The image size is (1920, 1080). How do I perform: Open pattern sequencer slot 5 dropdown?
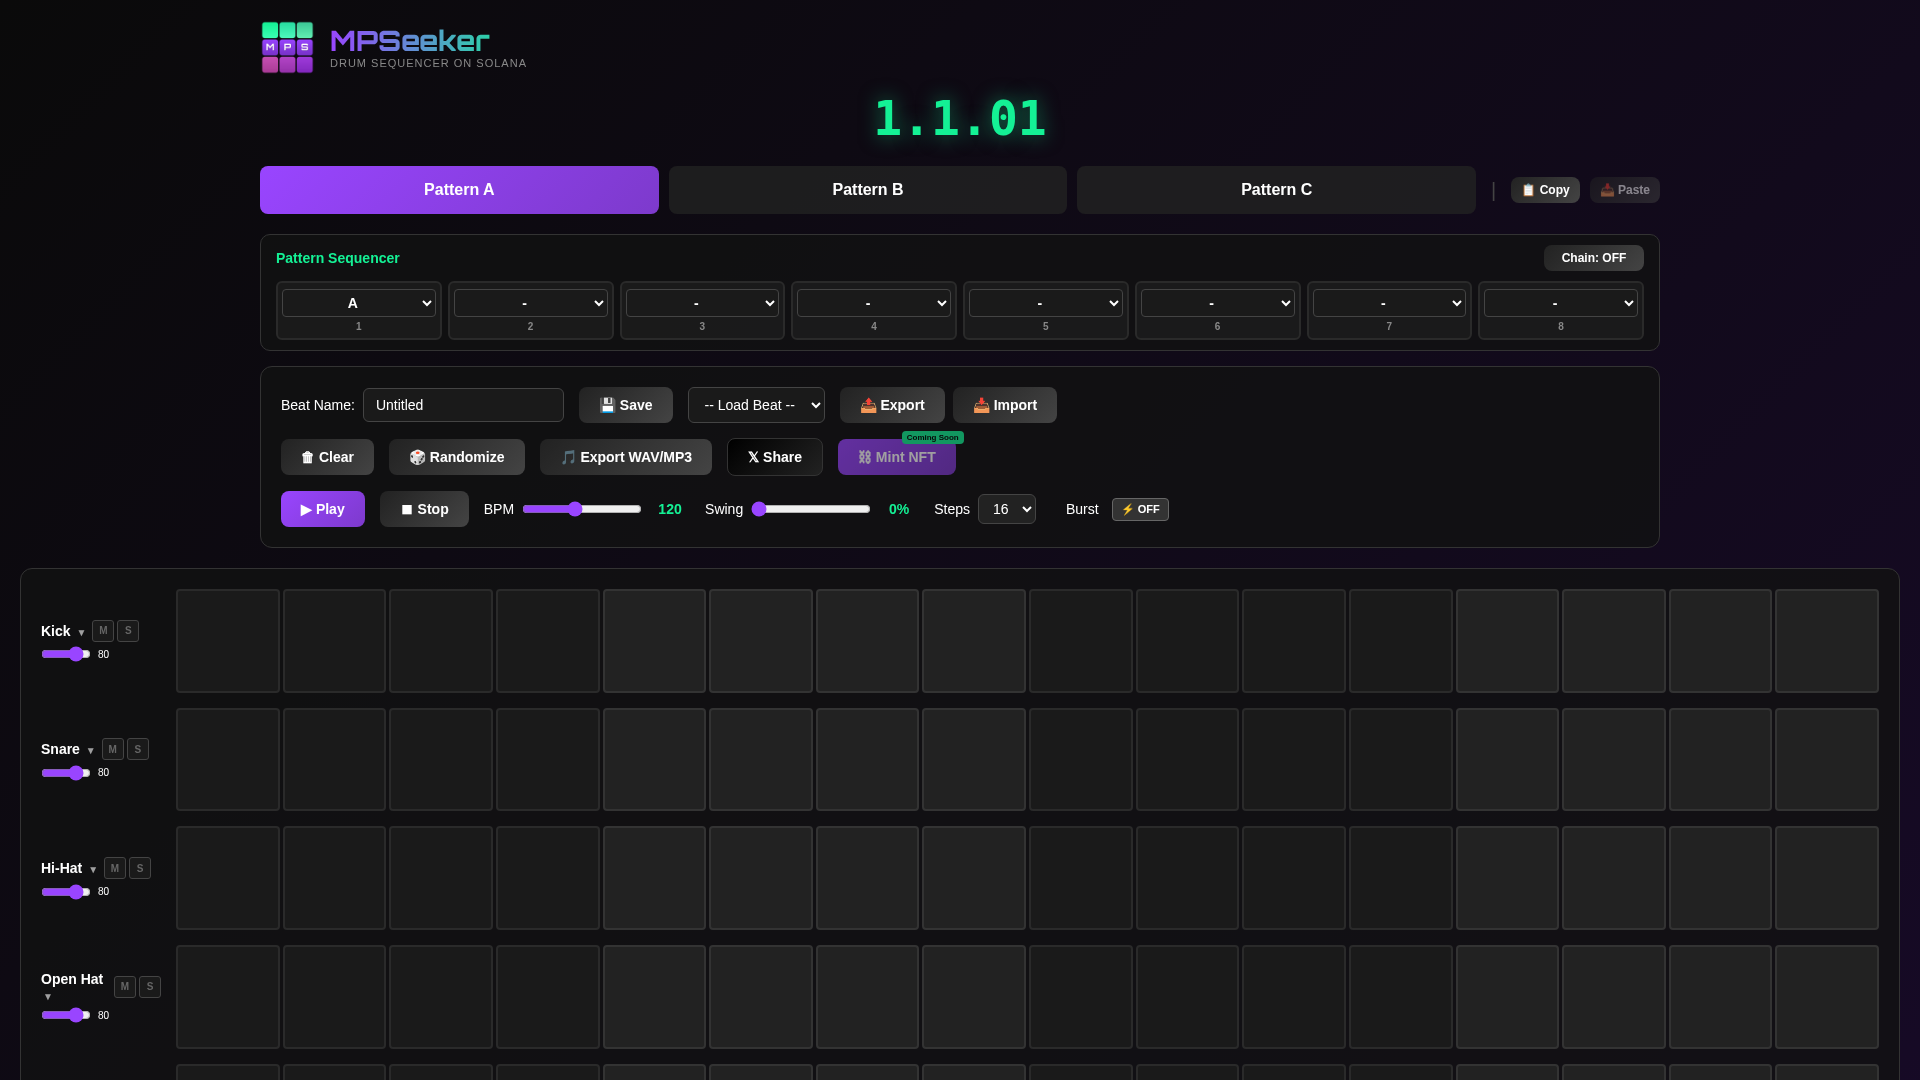pos(1046,303)
